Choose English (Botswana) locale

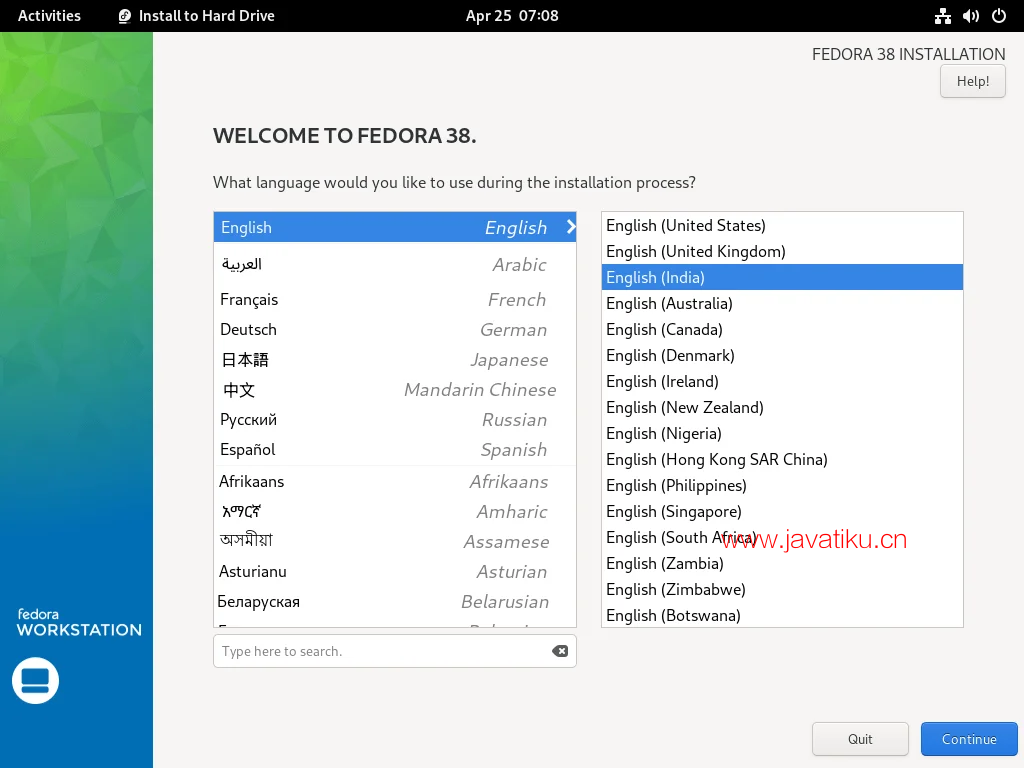782,615
